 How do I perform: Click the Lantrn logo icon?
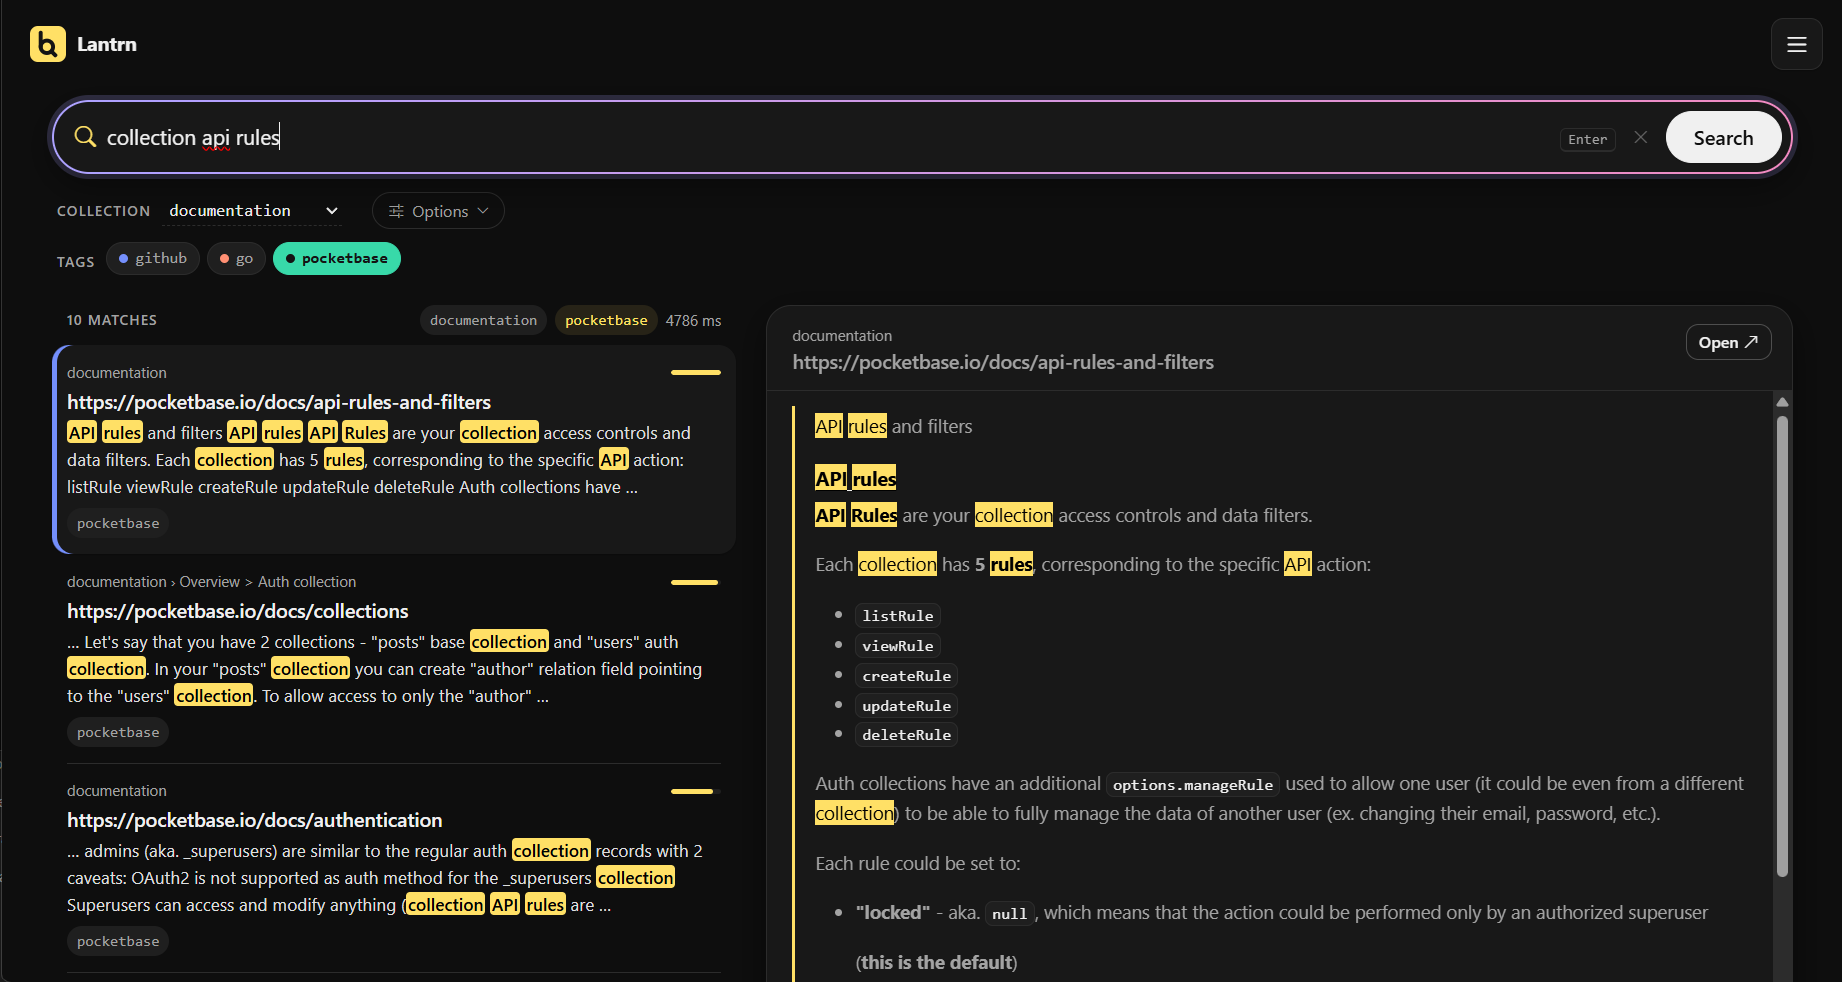(x=48, y=44)
